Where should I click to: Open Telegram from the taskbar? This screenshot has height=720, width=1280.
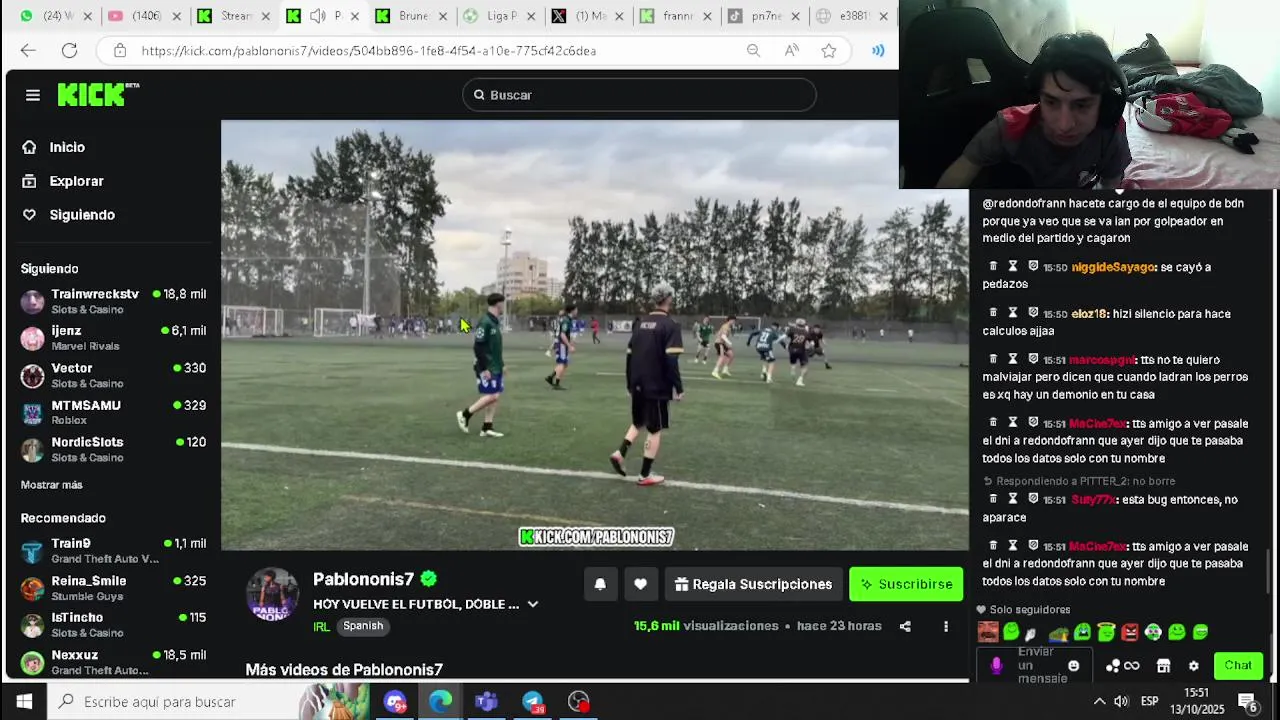(x=532, y=702)
